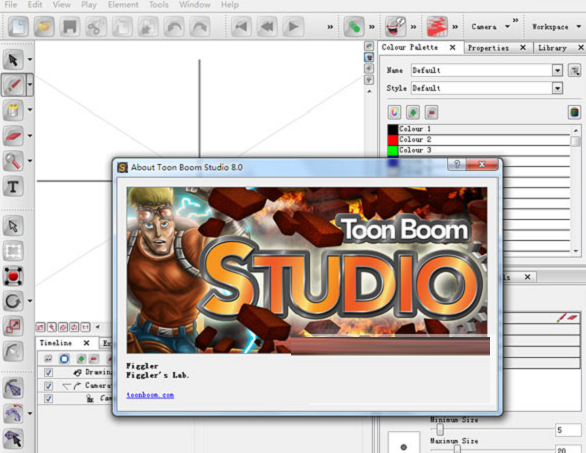Click the green round icon in the top toolbar
The image size is (586, 453).
[354, 27]
